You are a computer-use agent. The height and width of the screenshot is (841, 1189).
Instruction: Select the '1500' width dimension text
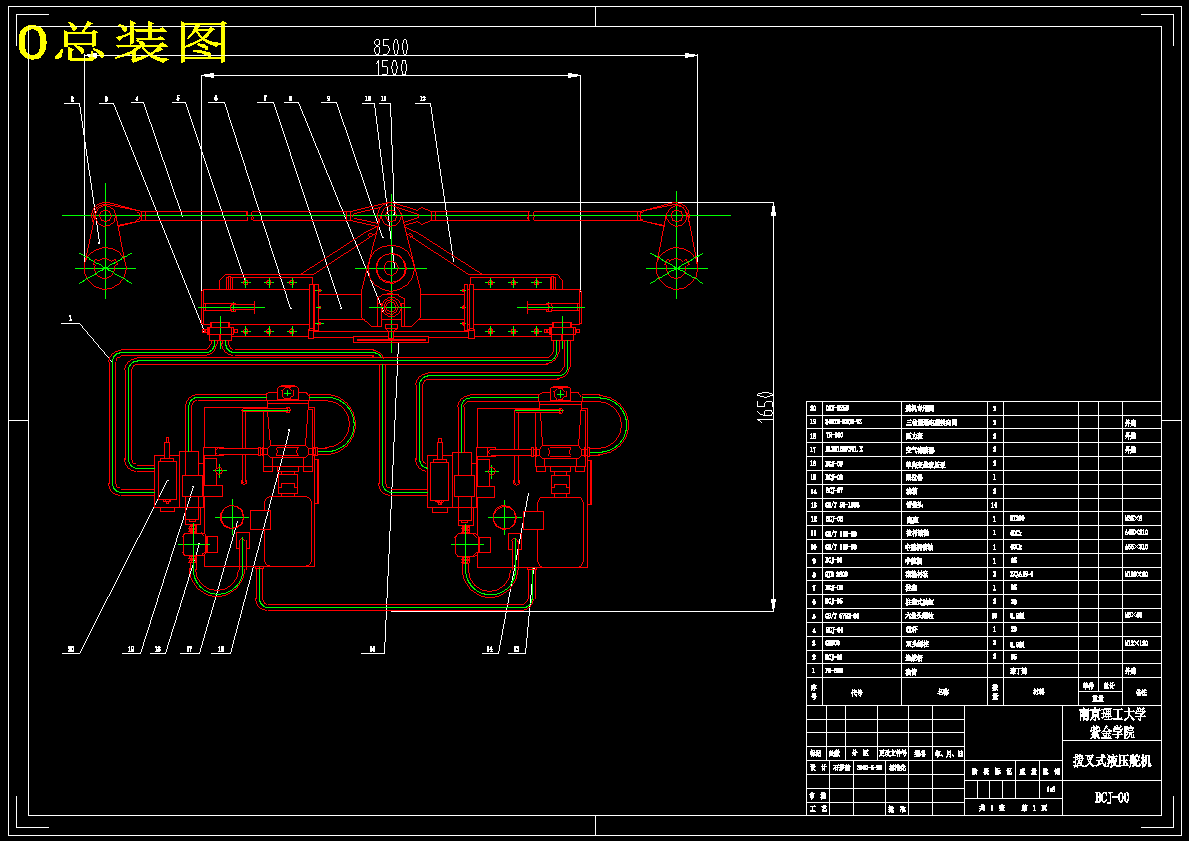coord(391,67)
